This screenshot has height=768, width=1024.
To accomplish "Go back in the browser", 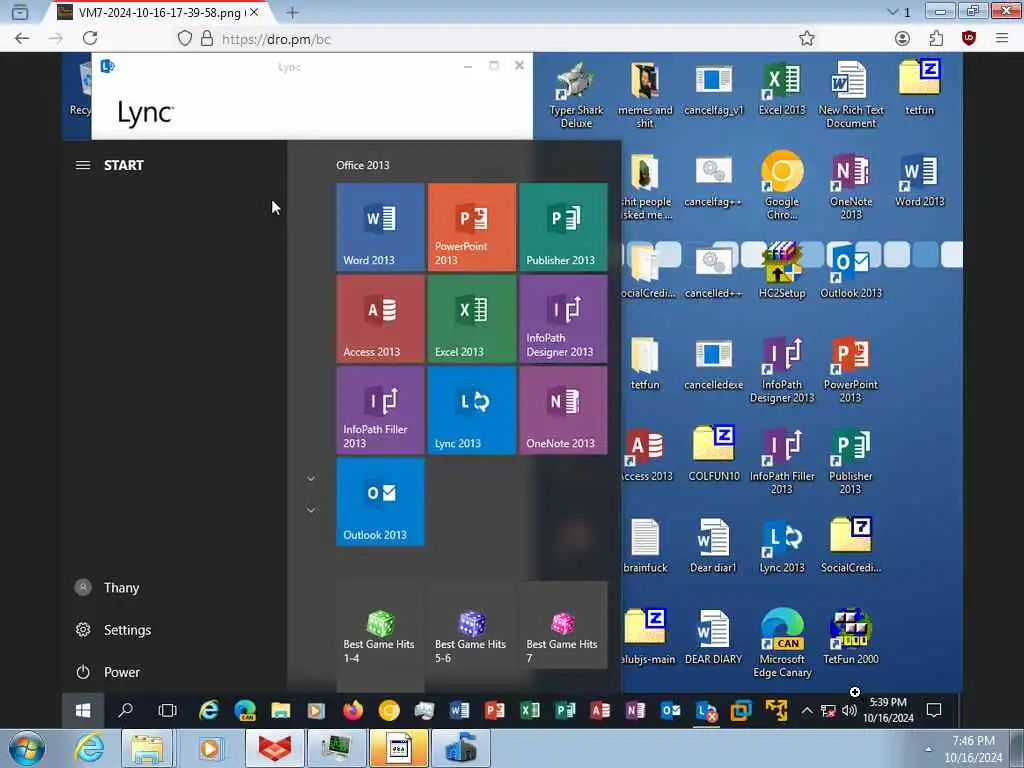I will pyautogui.click(x=22, y=39).
